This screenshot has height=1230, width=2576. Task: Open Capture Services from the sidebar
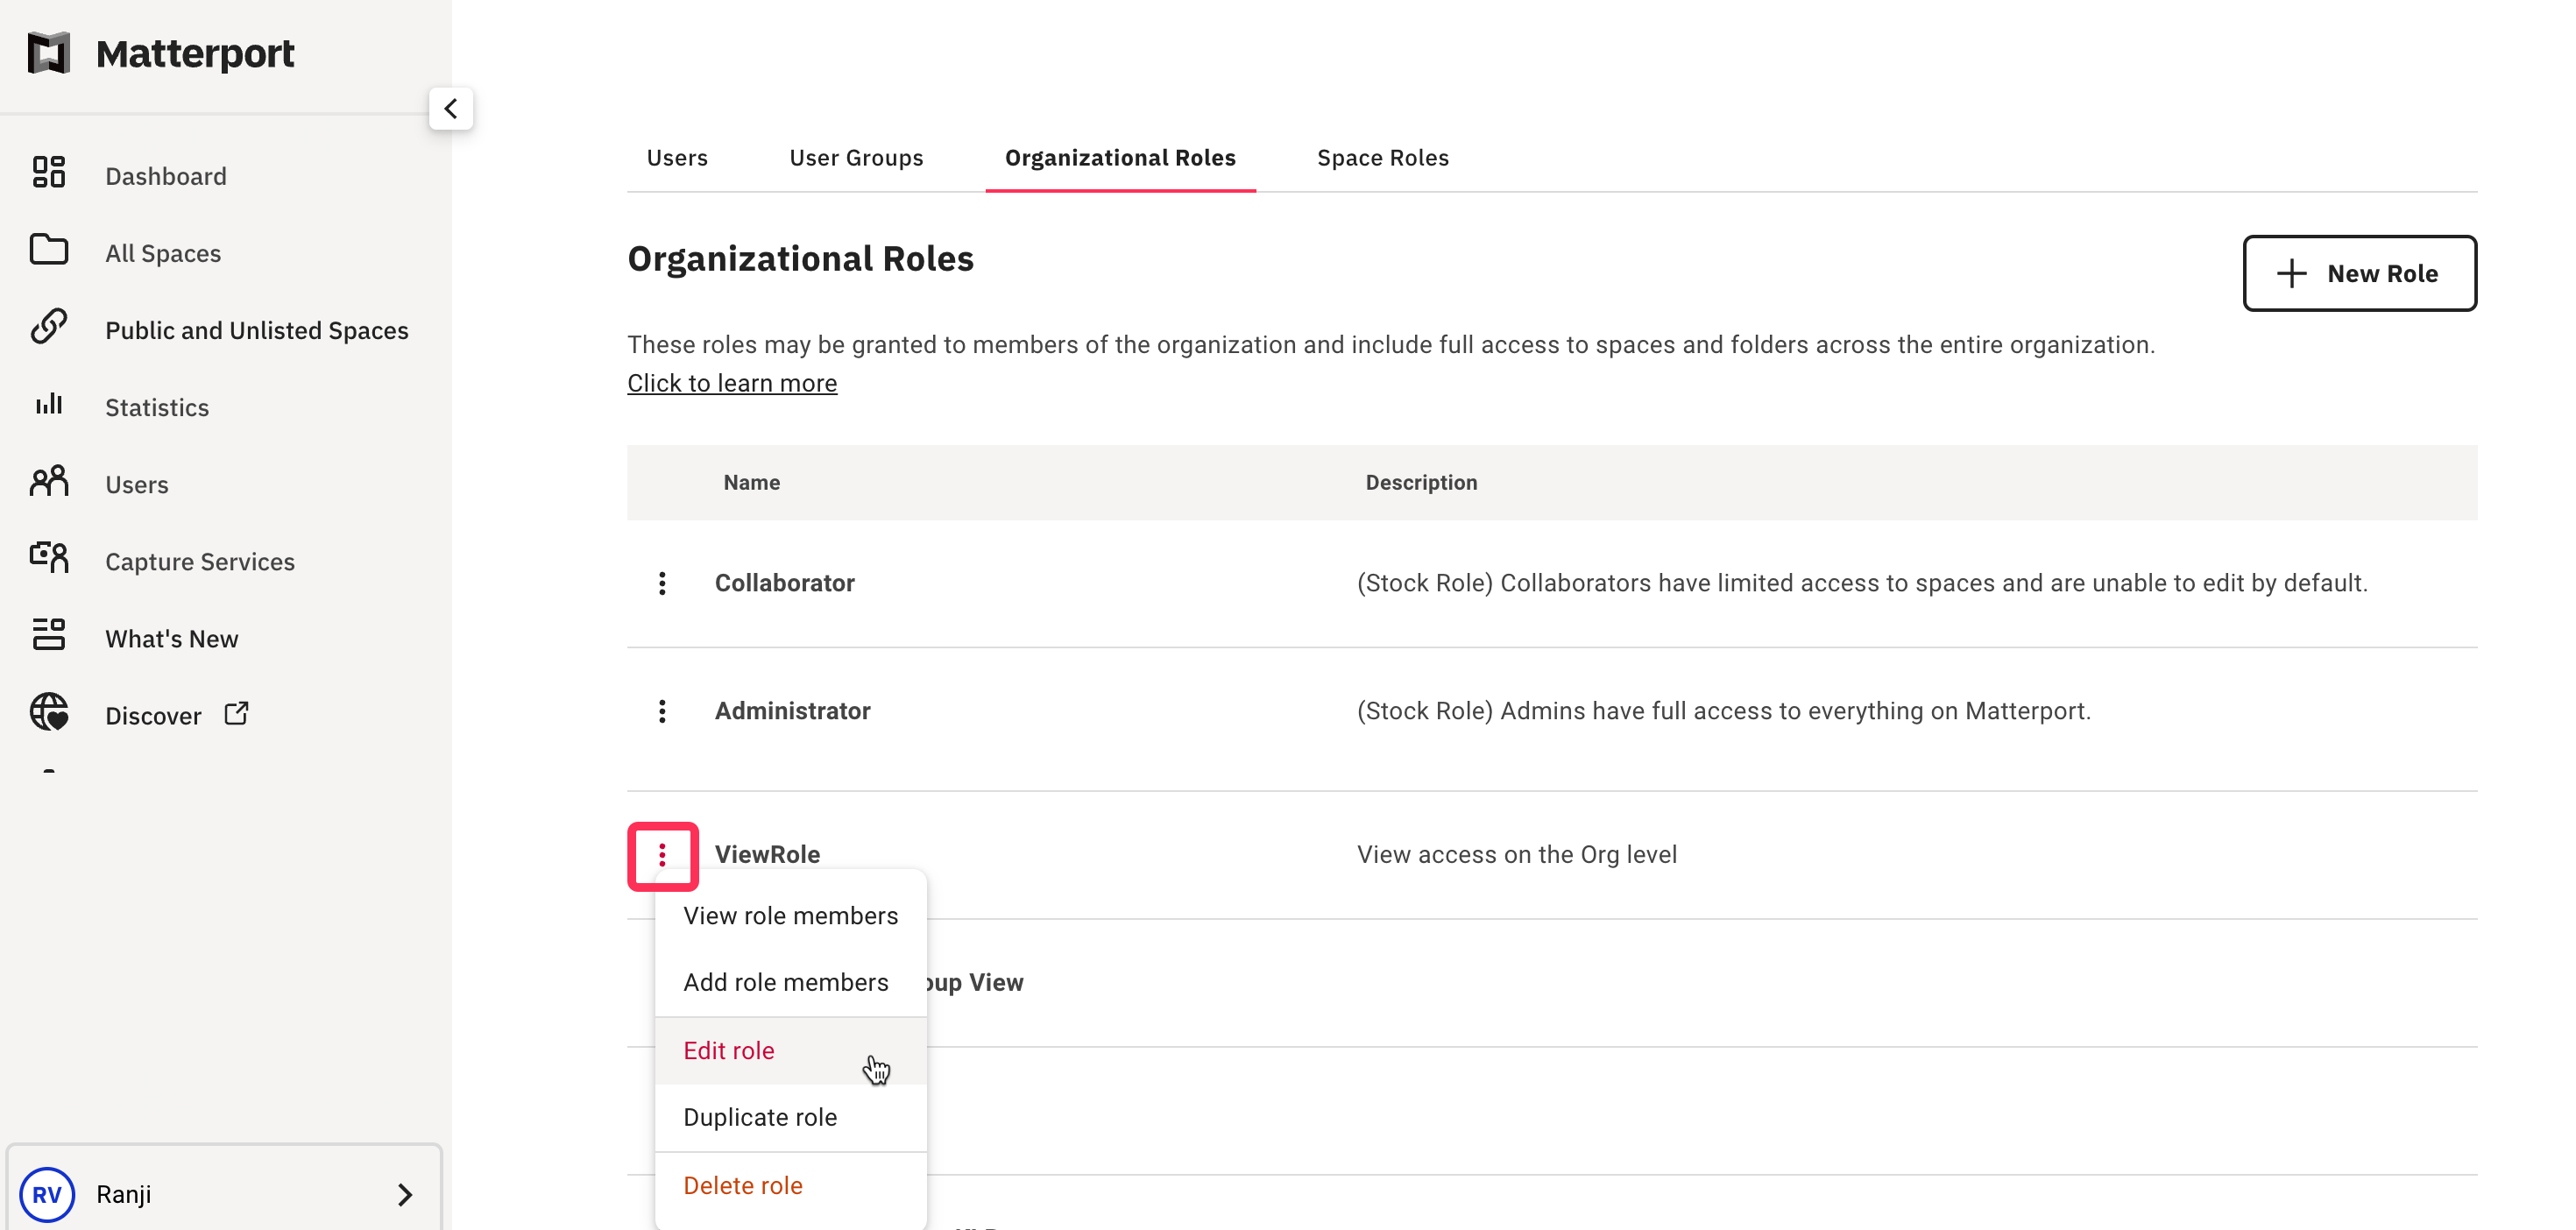[199, 561]
